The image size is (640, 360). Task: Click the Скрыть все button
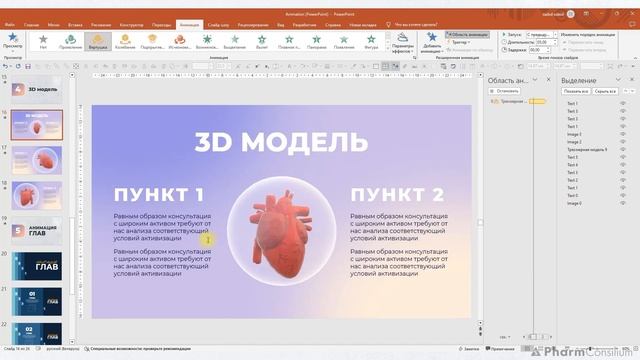[x=605, y=91]
